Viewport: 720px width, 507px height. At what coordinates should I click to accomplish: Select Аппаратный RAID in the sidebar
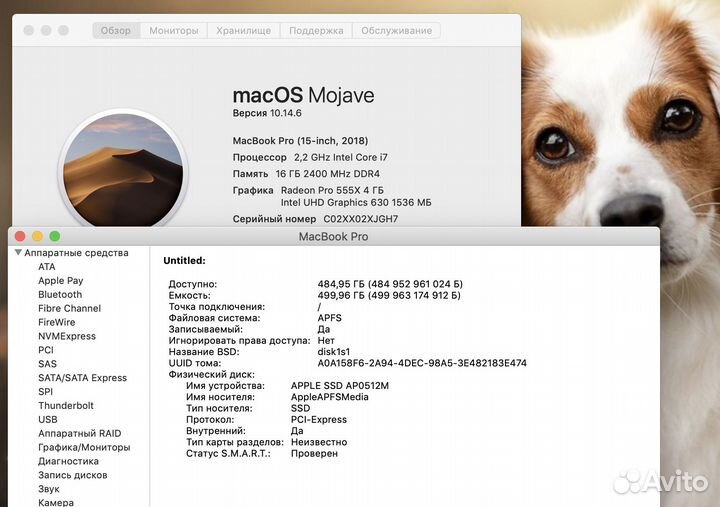coord(80,434)
